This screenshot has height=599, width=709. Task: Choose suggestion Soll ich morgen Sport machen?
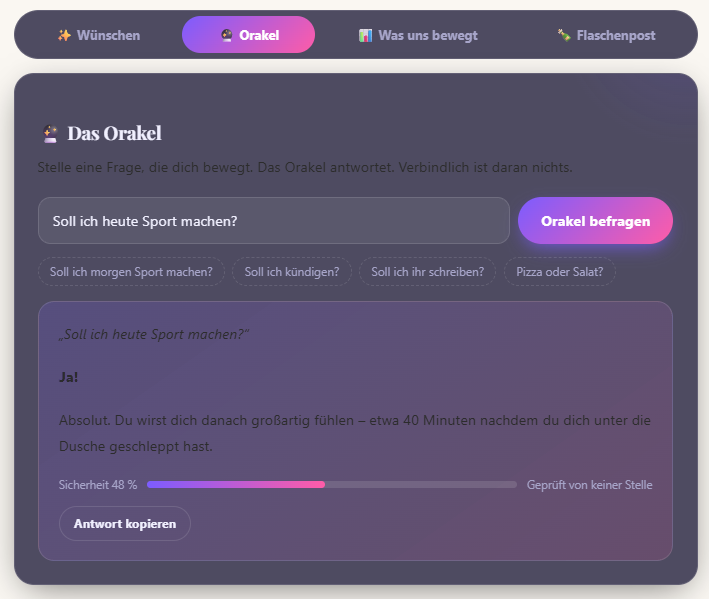[x=131, y=272]
